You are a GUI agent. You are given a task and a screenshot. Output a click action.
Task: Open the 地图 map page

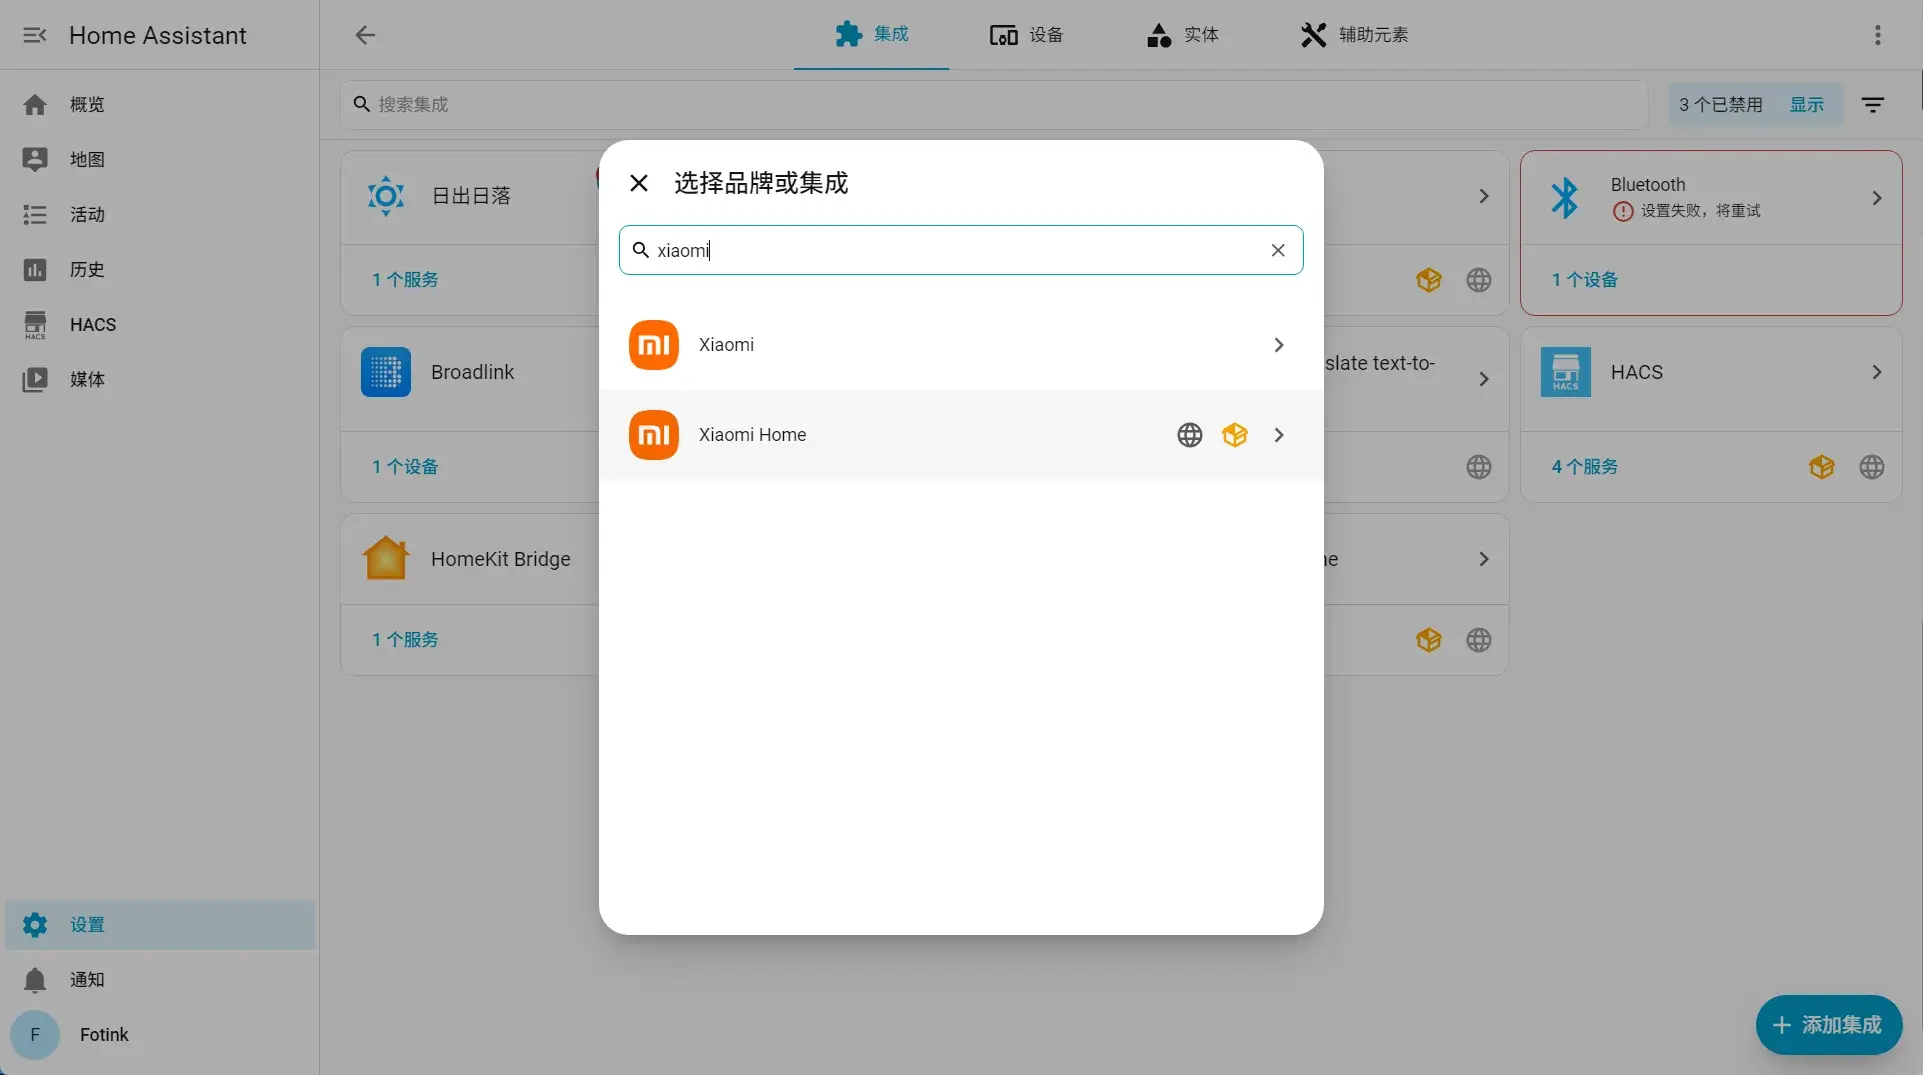coord(160,159)
